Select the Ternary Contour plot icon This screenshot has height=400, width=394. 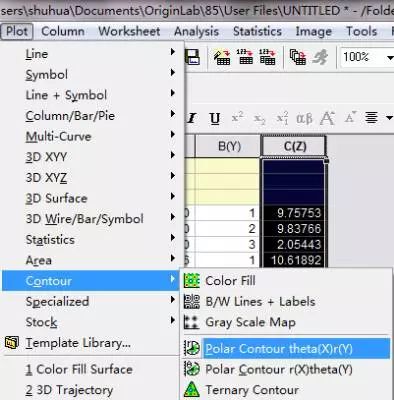point(192,390)
